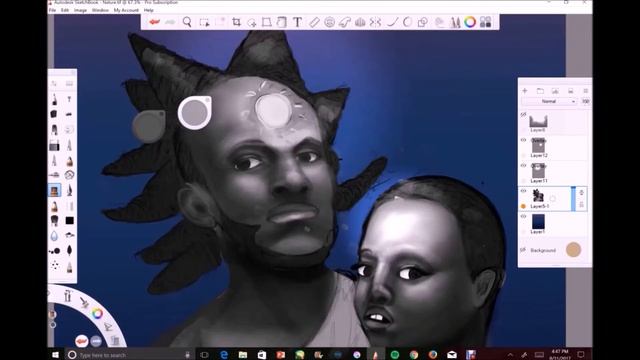
Task: Toggle visibility of Layer12
Action: point(524,140)
